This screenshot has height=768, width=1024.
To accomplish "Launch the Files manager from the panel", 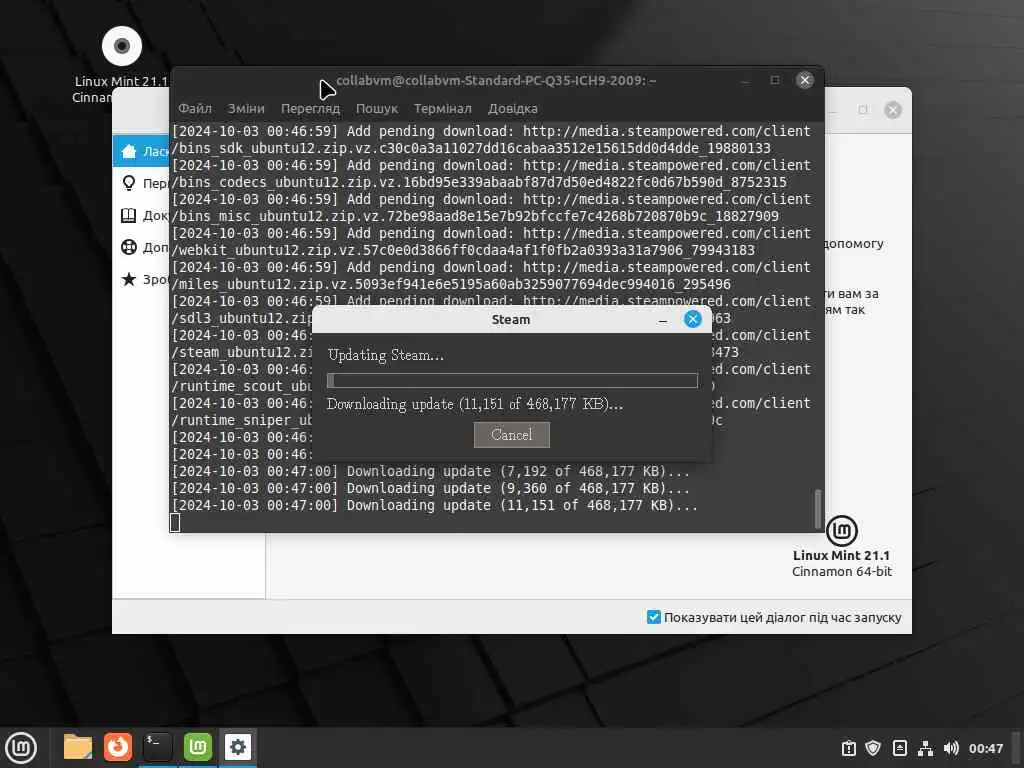I will point(78,747).
